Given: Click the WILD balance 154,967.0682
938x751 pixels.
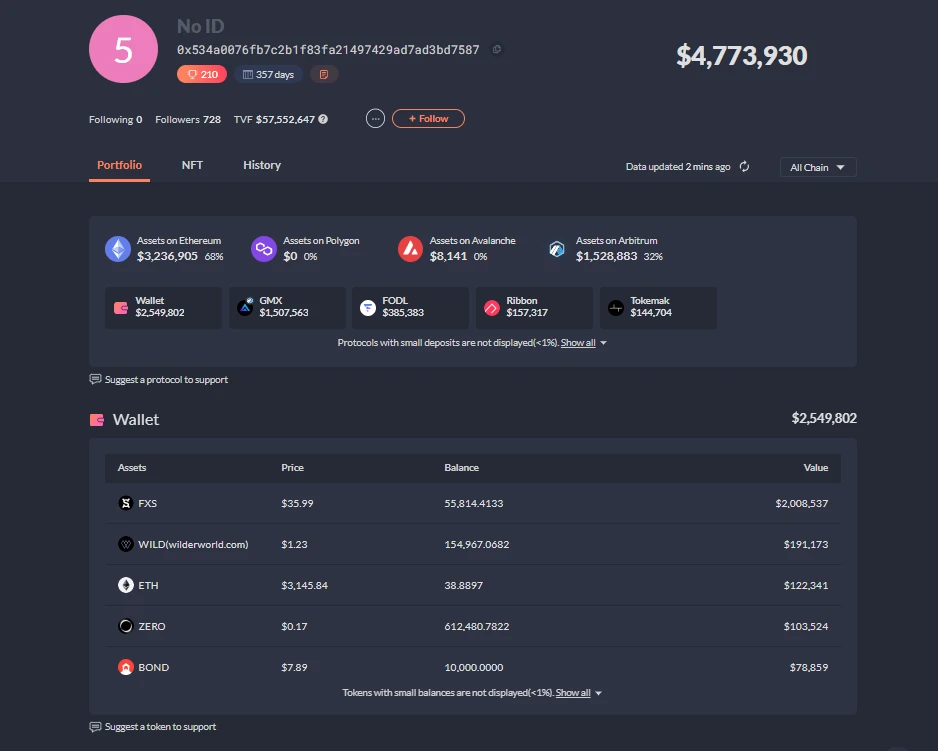Looking at the screenshot, I should [x=477, y=545].
